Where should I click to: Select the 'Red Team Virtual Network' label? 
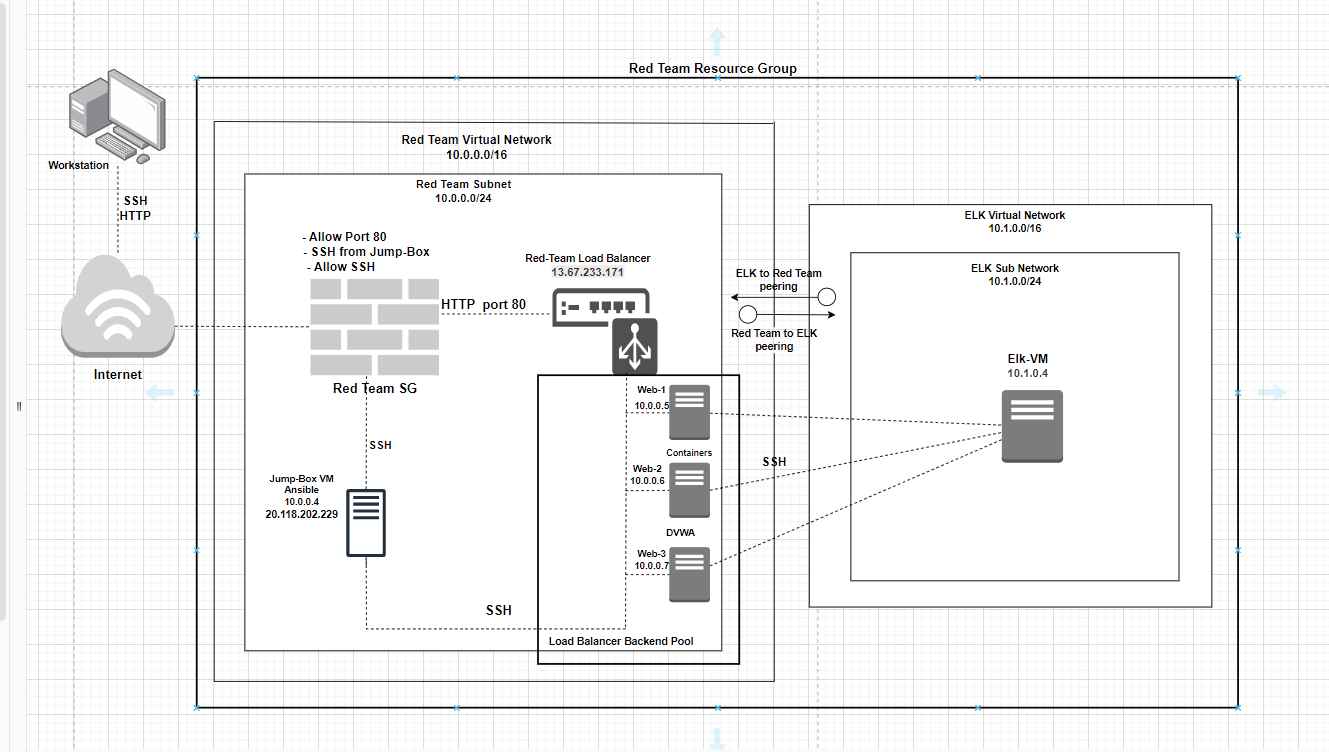(x=476, y=140)
